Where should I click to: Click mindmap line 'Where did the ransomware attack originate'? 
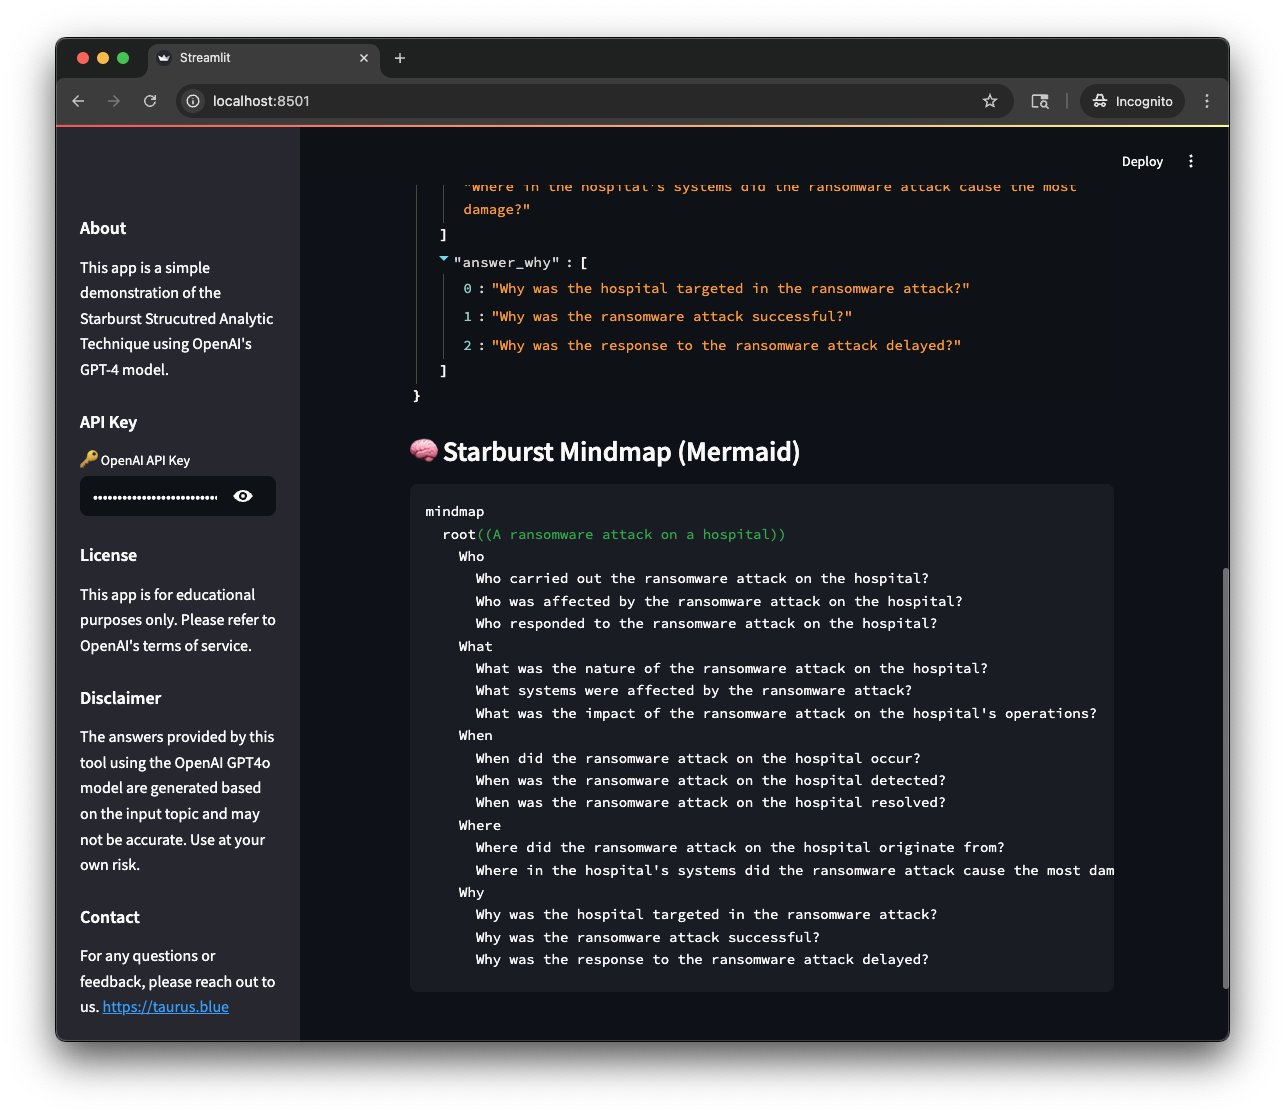[x=740, y=848]
